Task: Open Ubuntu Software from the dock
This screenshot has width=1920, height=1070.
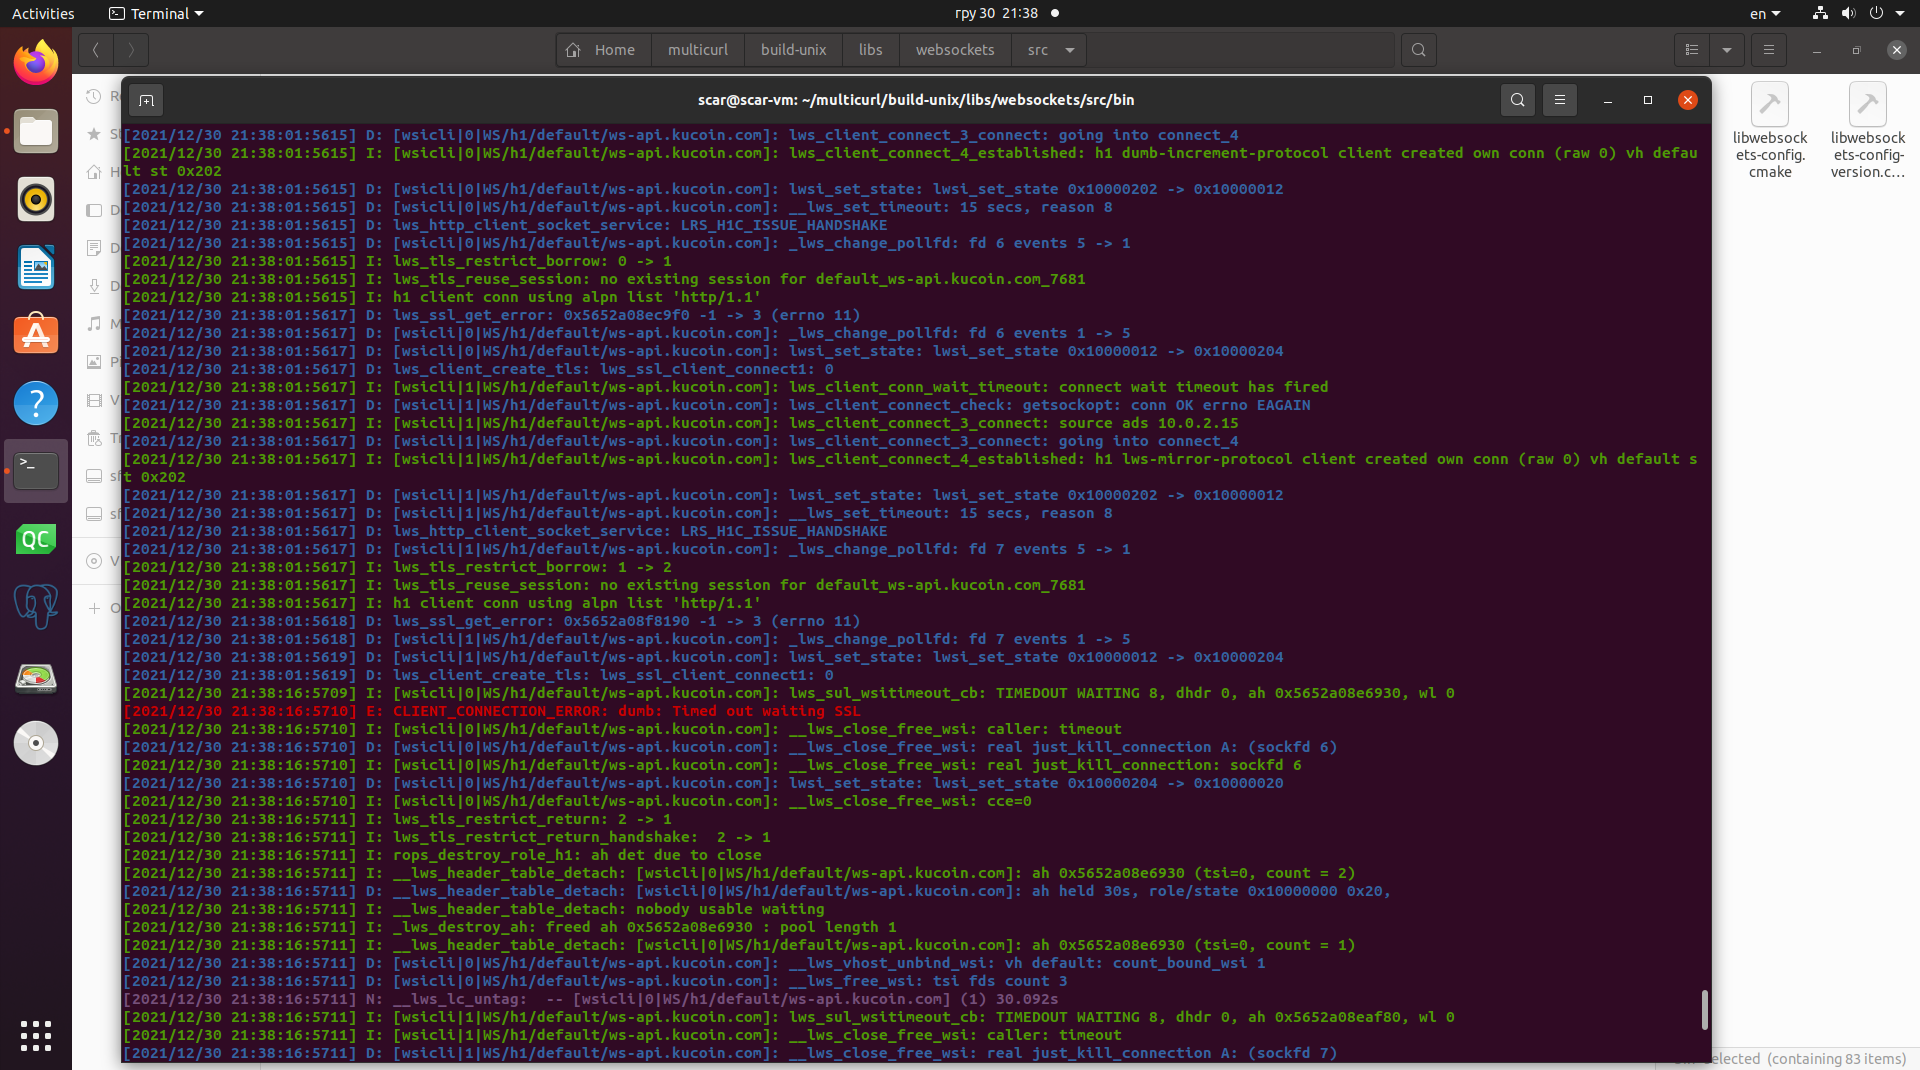Action: point(35,334)
